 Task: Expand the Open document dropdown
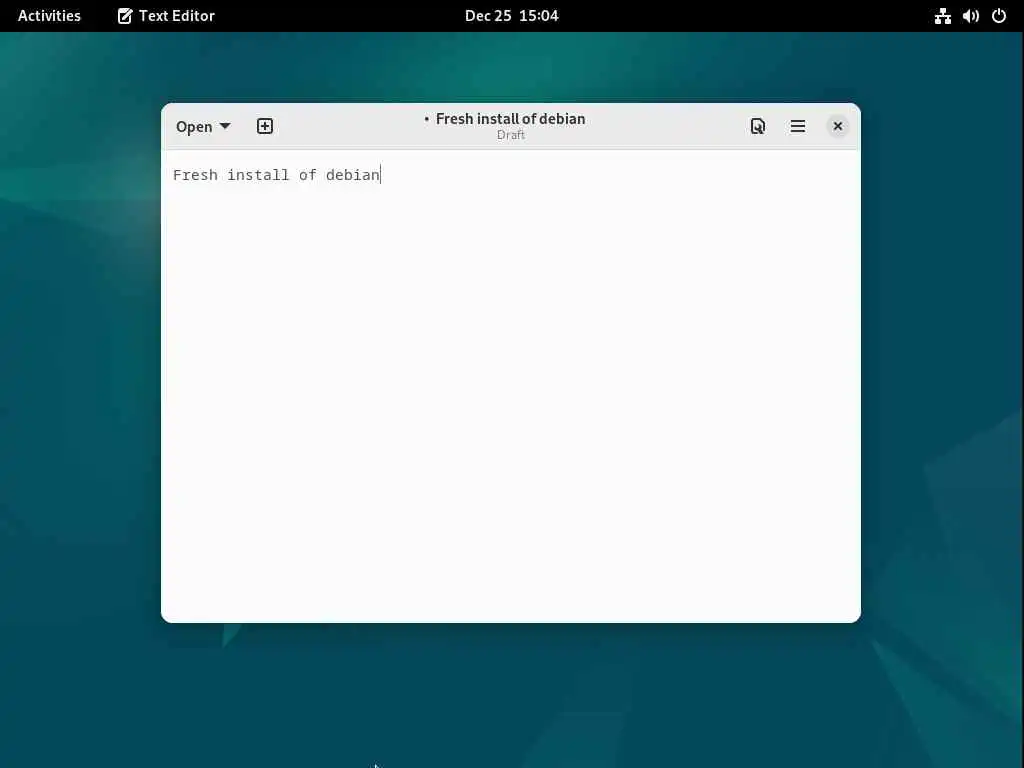(x=203, y=126)
